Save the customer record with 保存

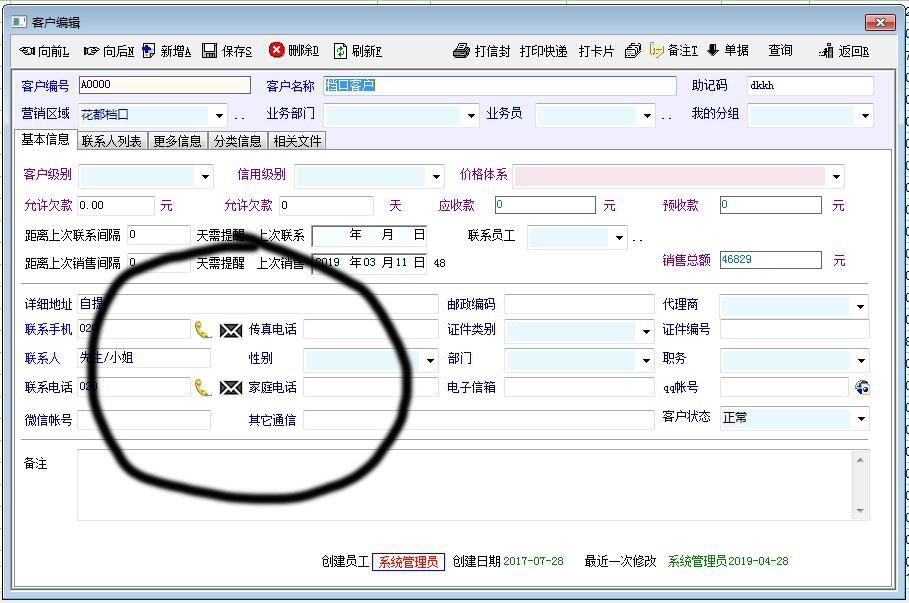tap(210, 51)
